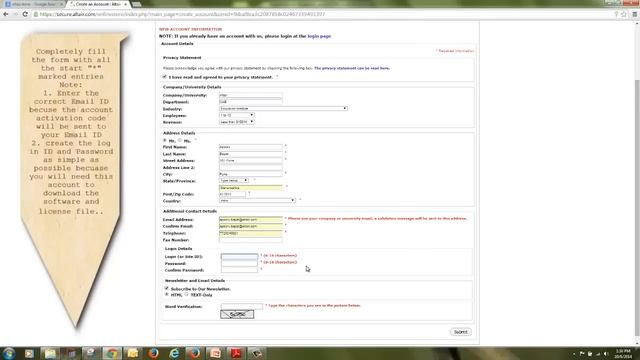Focus the Confirm Email field
Viewport: 640px width, 360px height.
[x=251, y=226]
